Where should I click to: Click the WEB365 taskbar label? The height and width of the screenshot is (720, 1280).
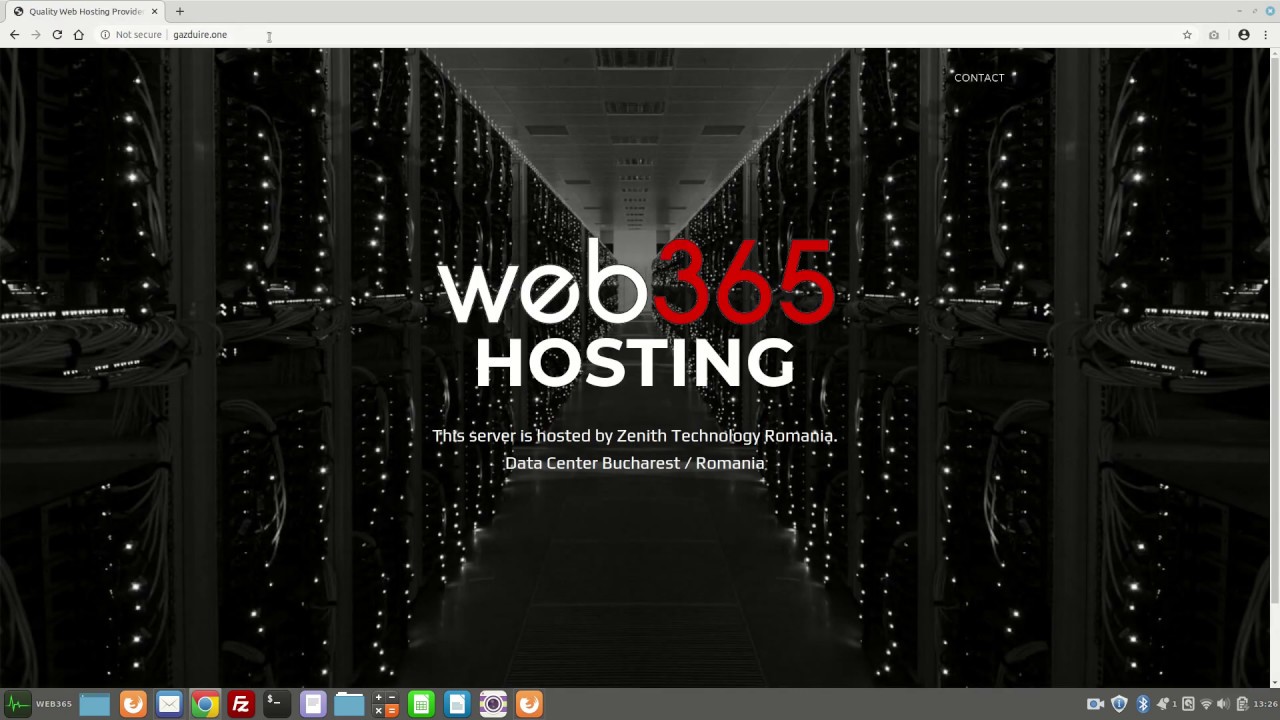pyautogui.click(x=54, y=704)
